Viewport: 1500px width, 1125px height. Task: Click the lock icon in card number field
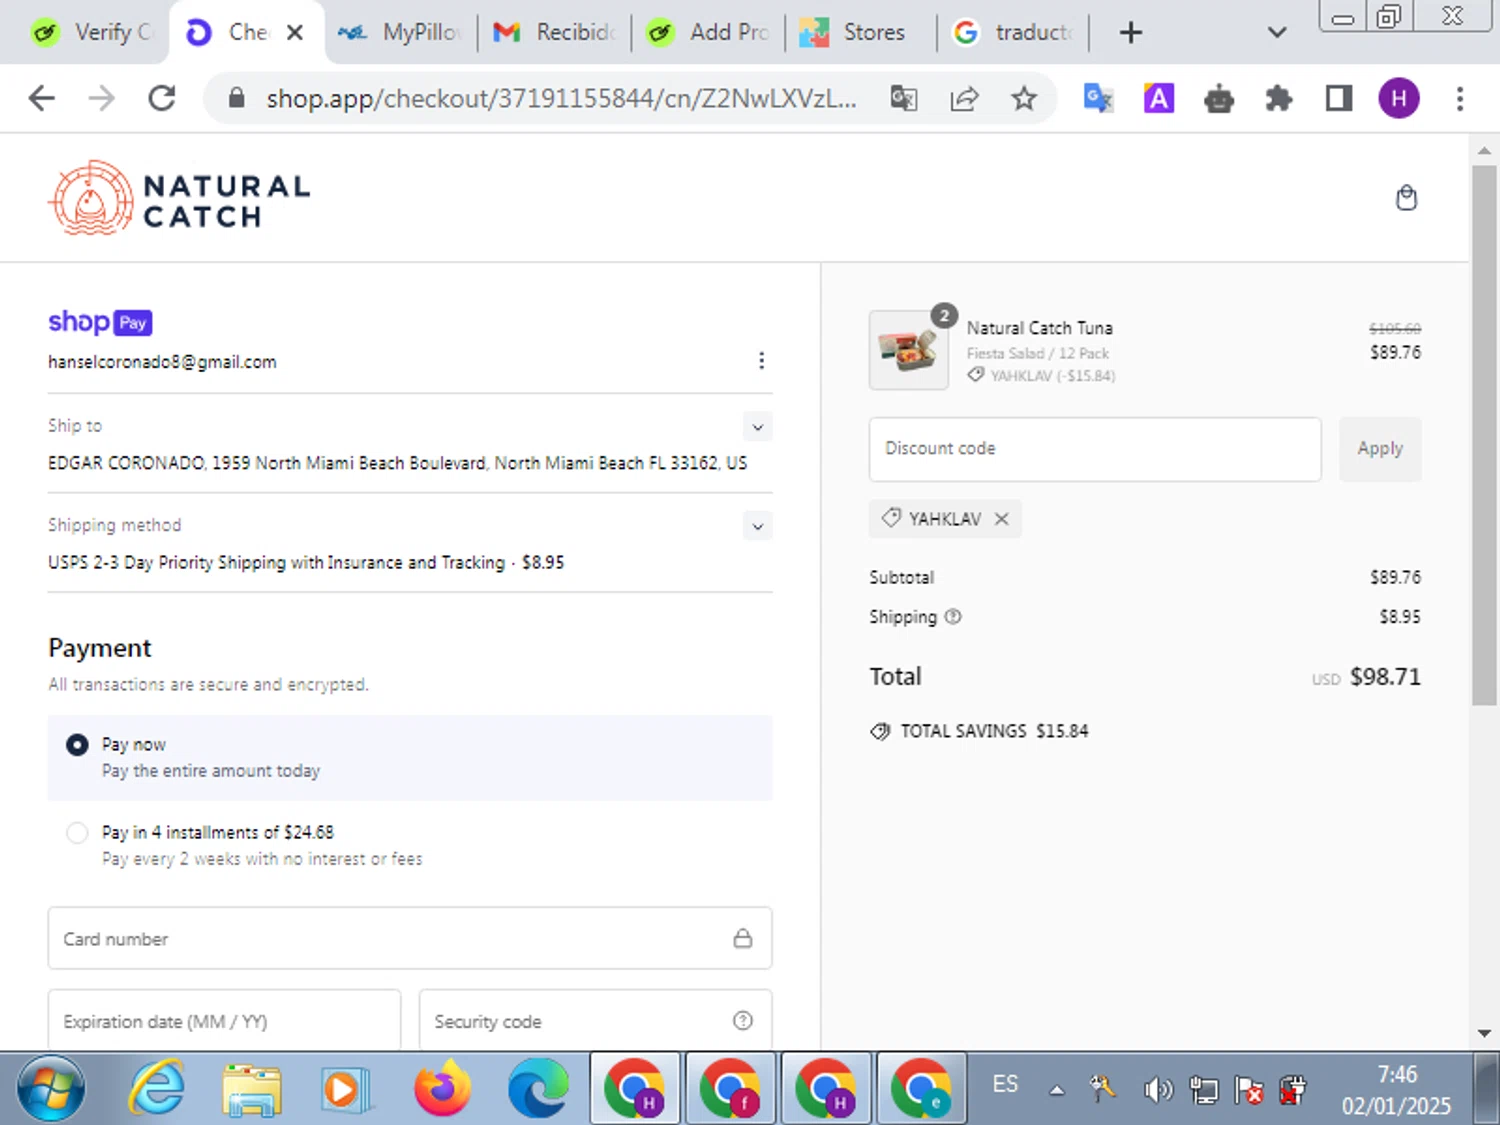742,938
